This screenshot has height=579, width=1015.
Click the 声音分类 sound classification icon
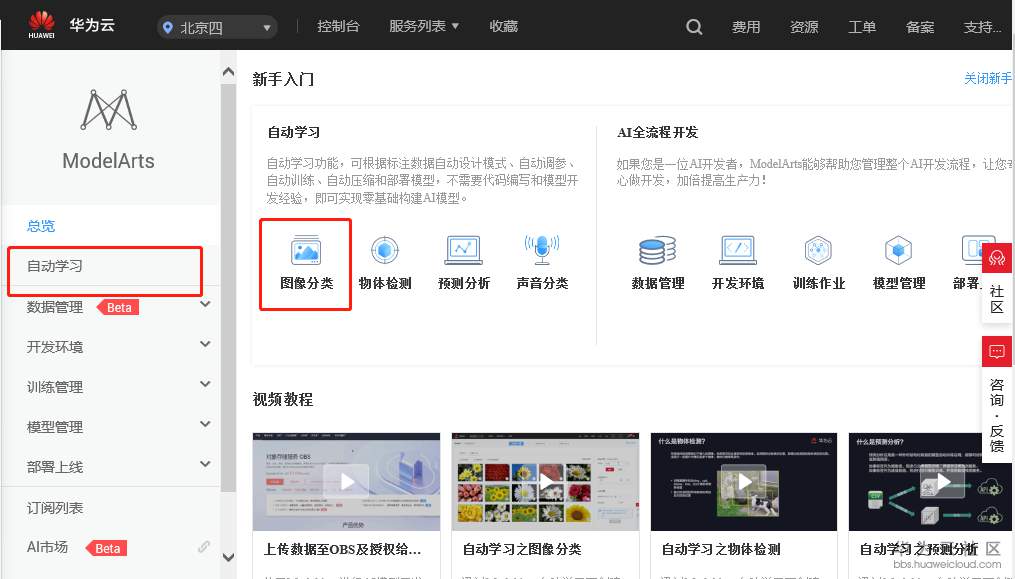(x=542, y=250)
